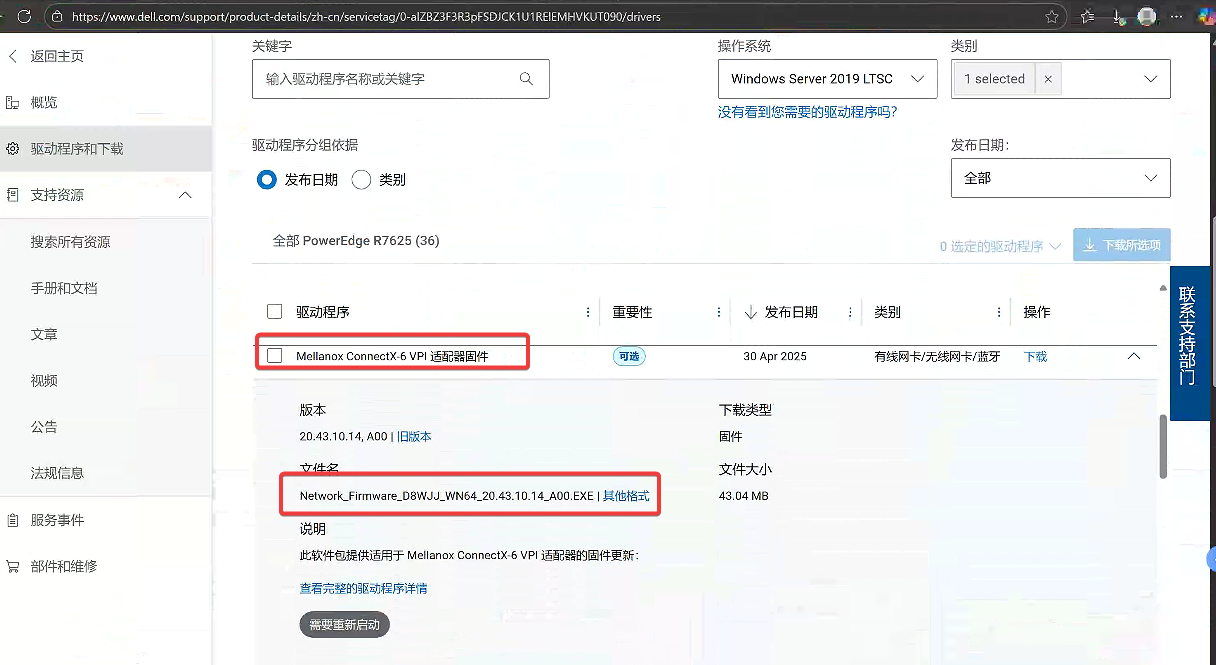1216x665 pixels.
Task: Click the 可选 importance badge
Action: (x=629, y=356)
